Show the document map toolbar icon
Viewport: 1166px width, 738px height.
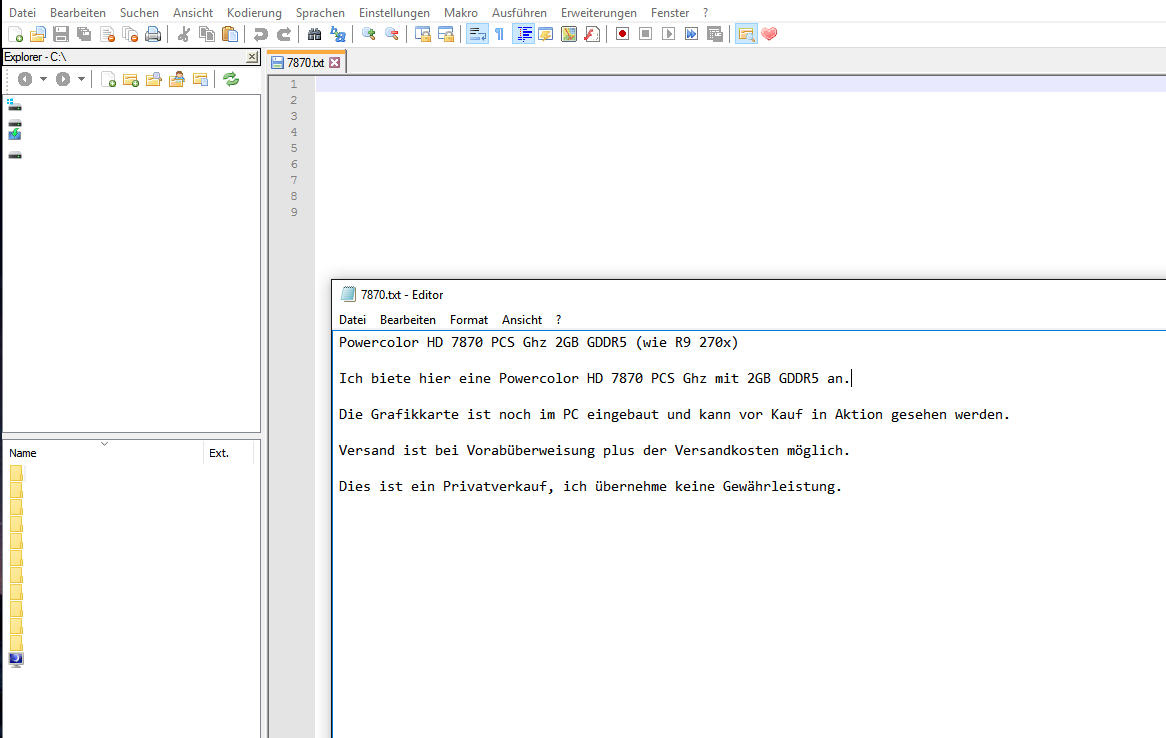(x=569, y=34)
